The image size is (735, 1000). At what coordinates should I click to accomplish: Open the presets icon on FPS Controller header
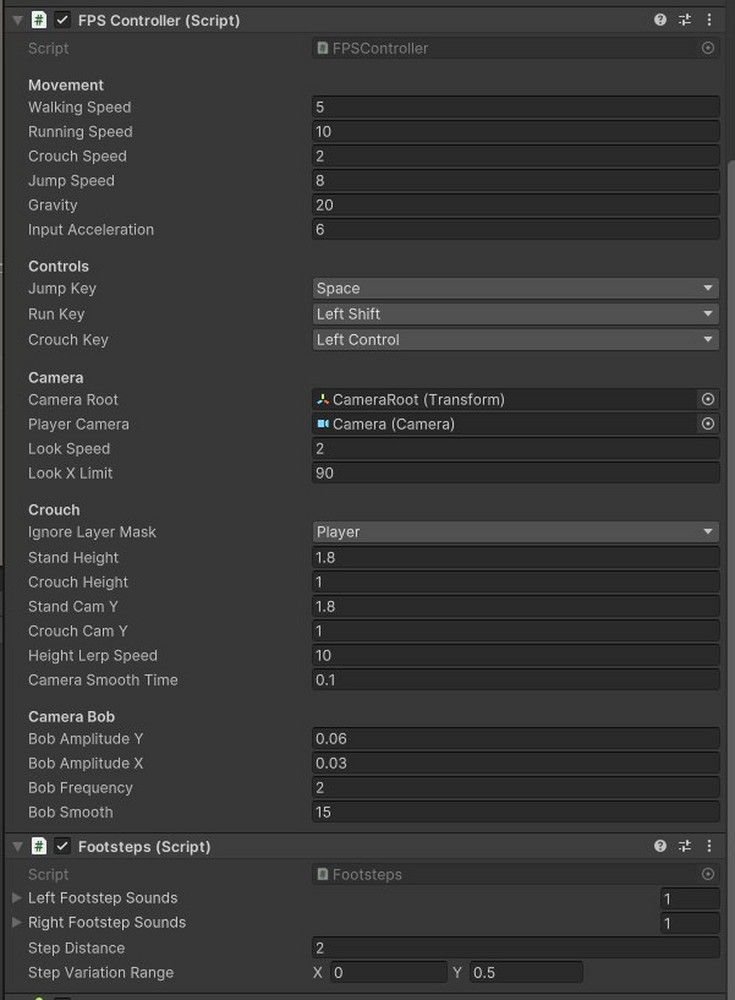[x=684, y=19]
